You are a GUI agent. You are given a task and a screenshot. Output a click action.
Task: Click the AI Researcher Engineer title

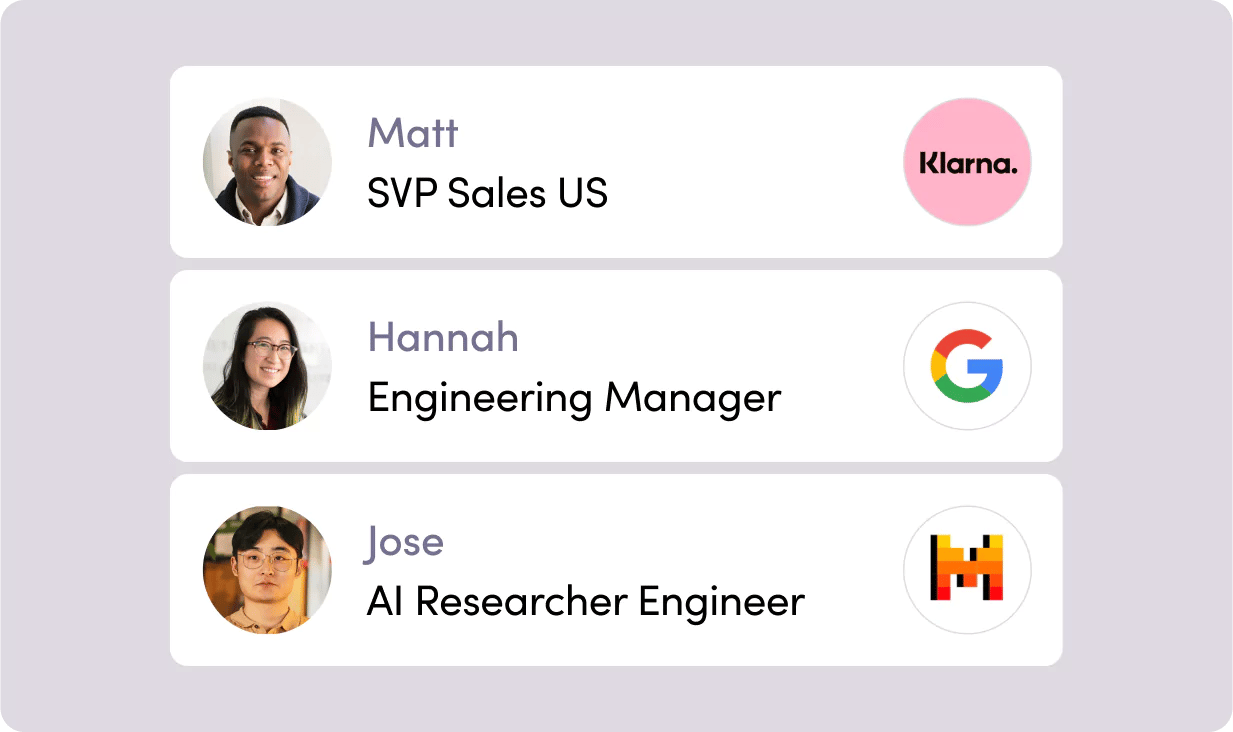[x=585, y=602]
